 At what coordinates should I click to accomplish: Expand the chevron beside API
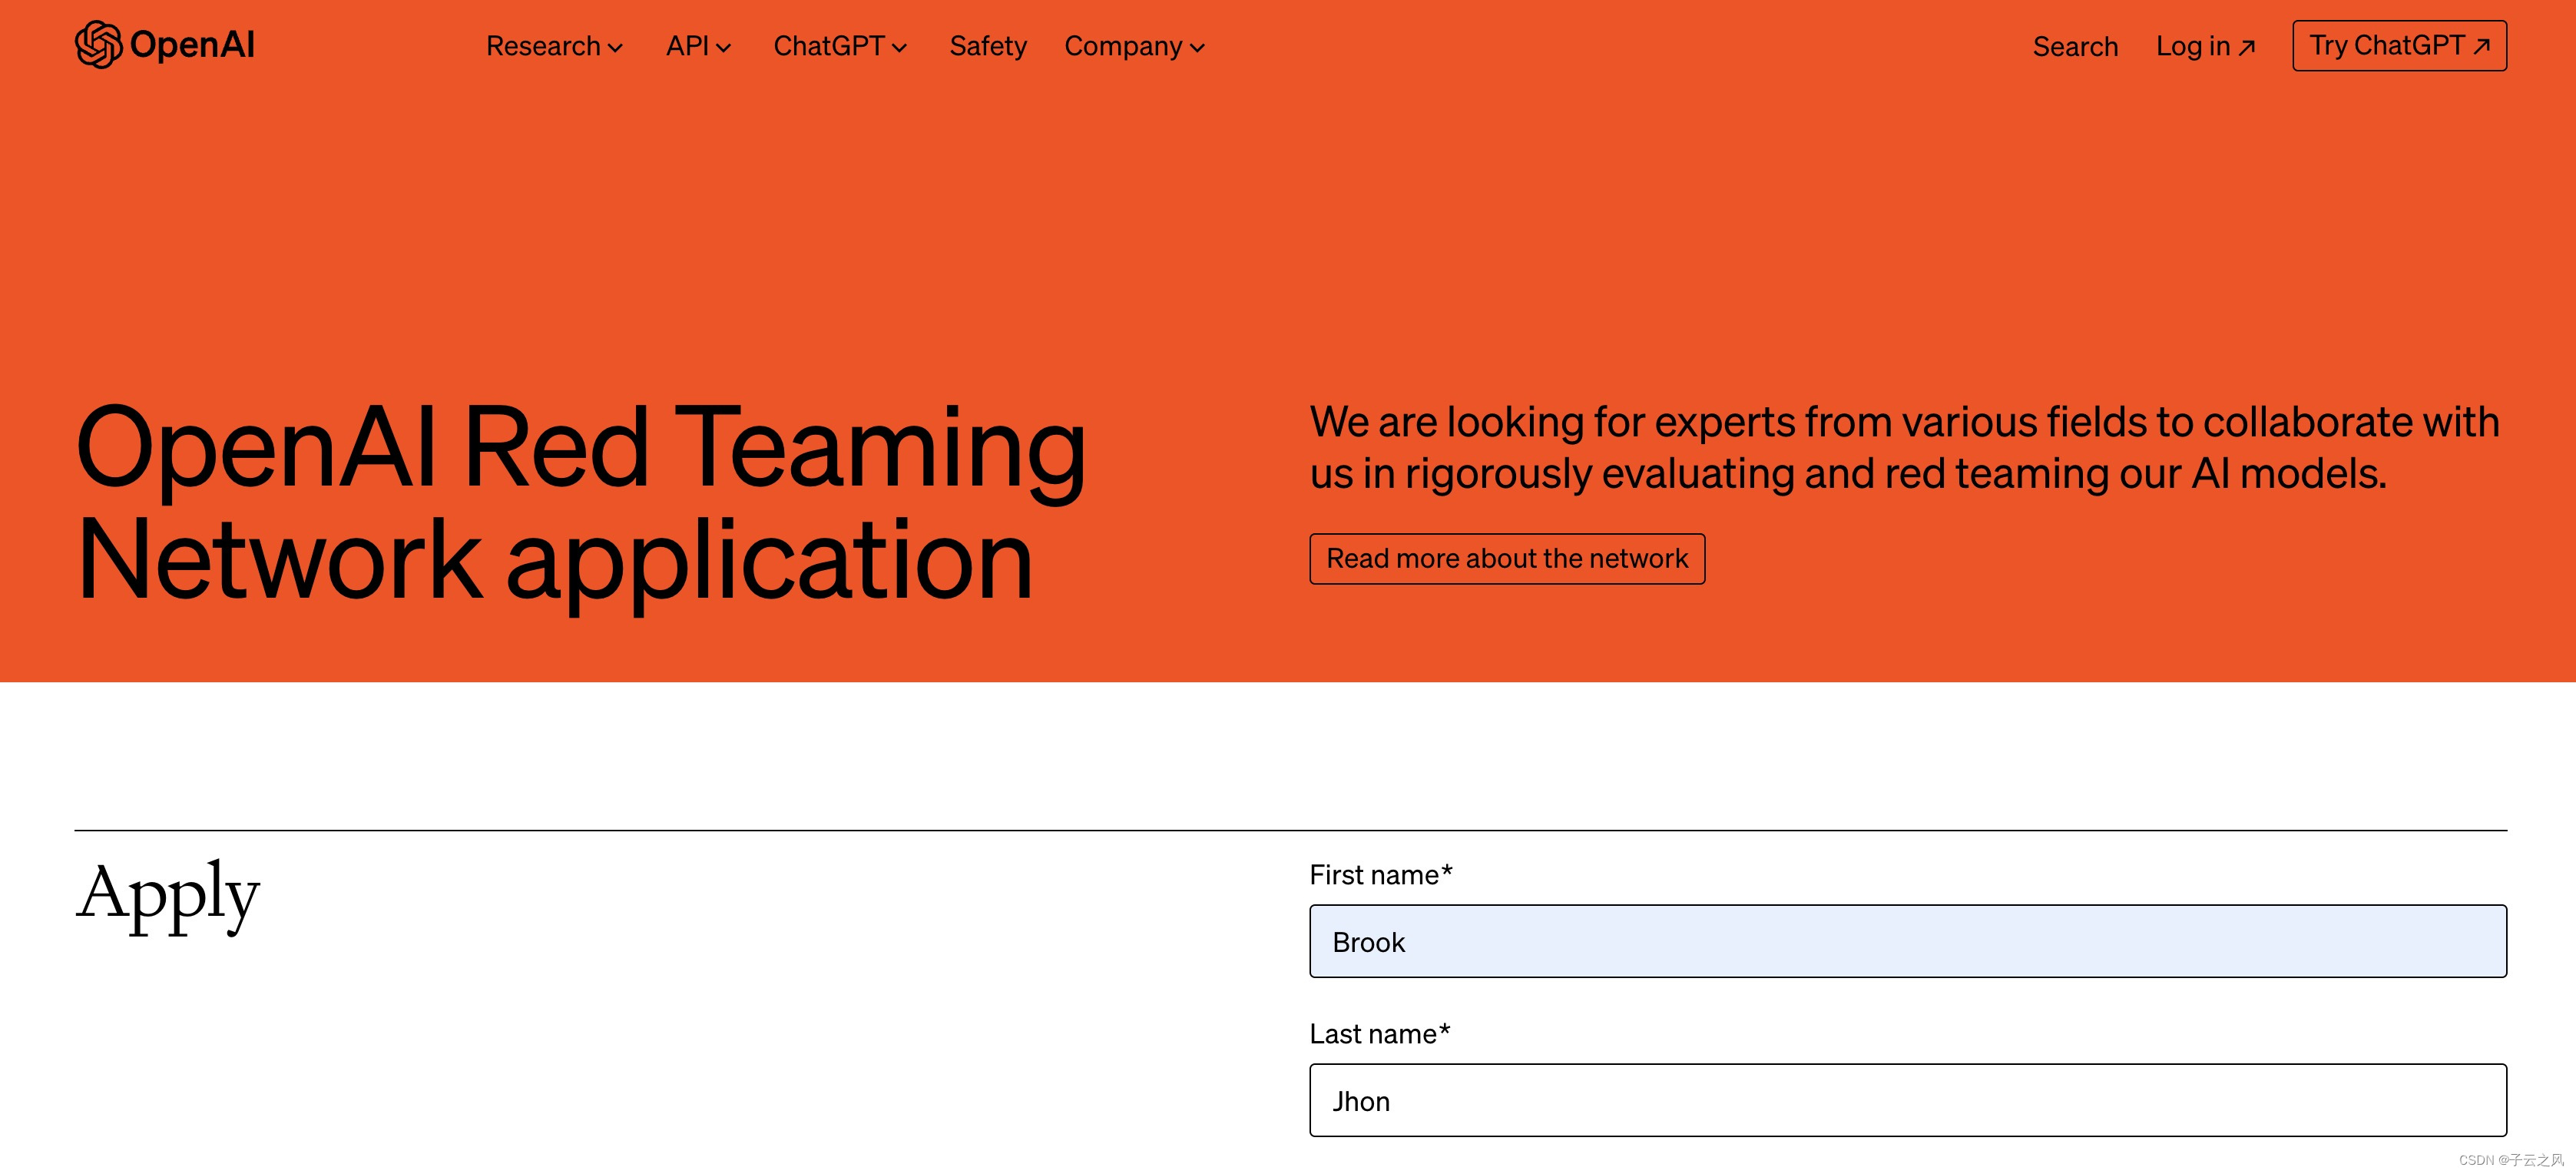click(x=724, y=48)
